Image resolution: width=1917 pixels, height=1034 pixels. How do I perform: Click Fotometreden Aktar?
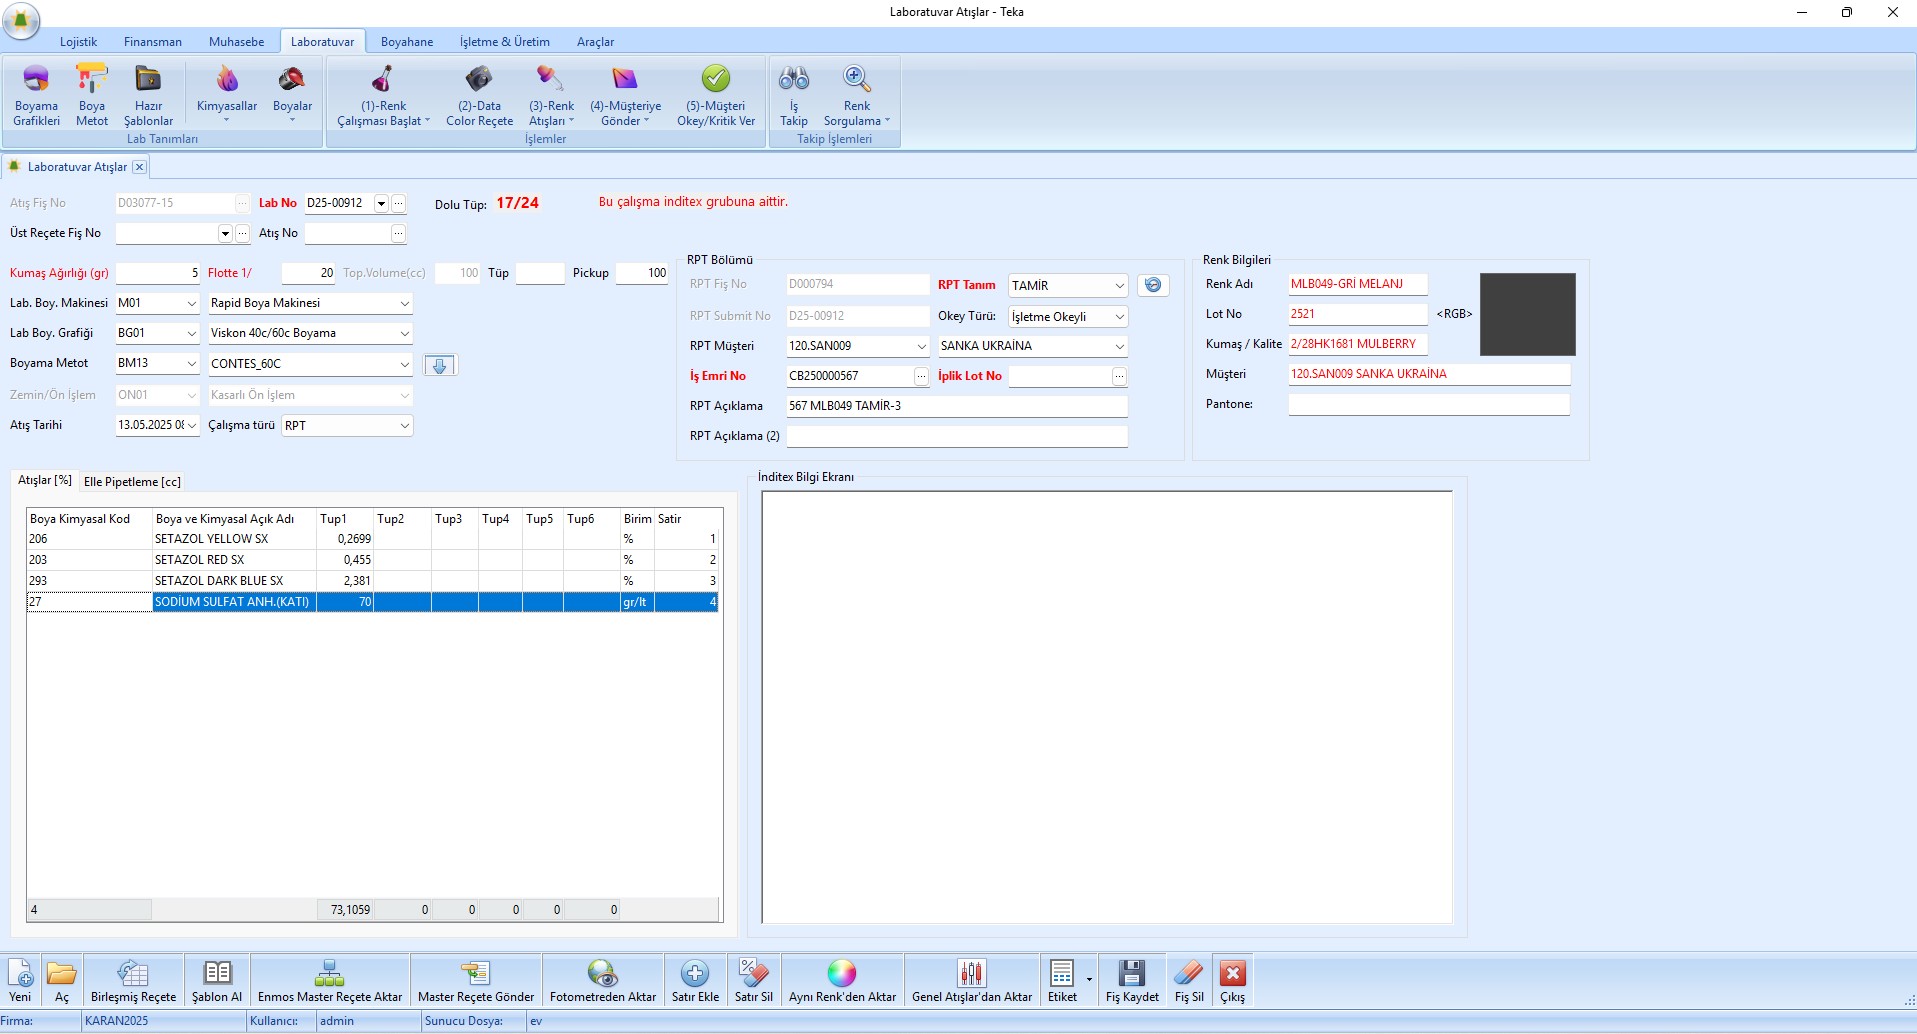tap(603, 980)
